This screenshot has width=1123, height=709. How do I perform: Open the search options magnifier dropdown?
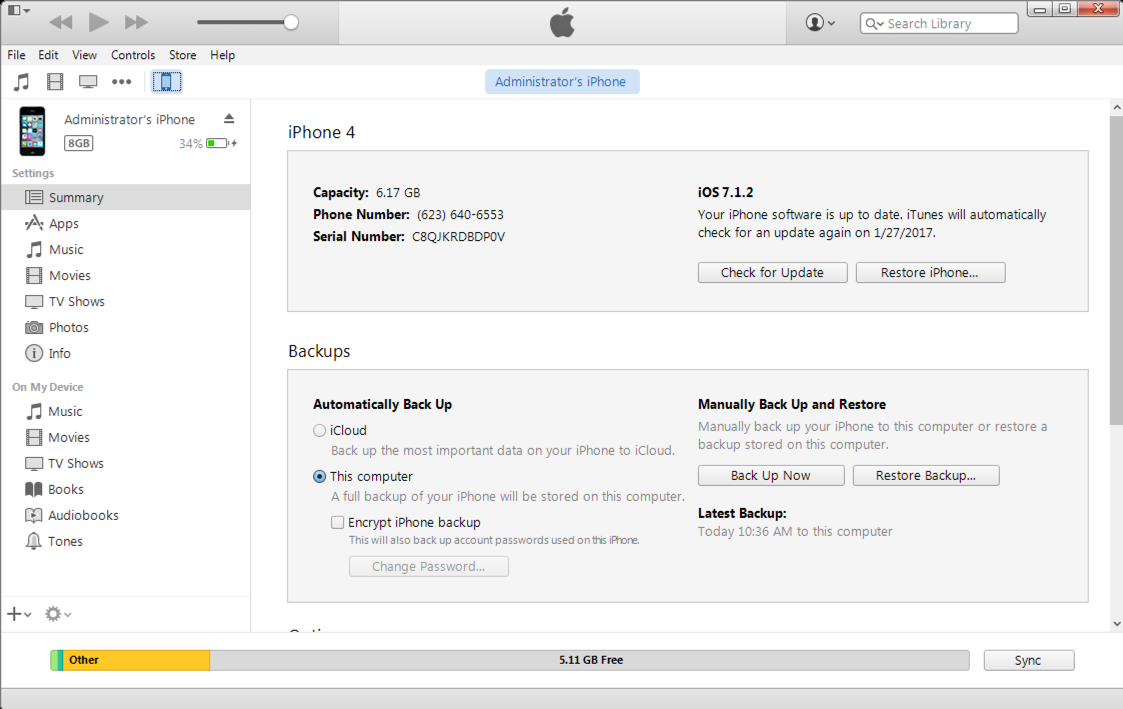point(874,24)
